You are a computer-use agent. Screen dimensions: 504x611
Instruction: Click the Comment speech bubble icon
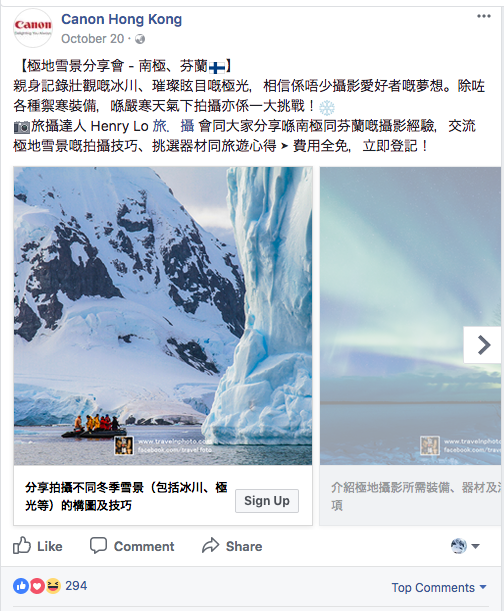tap(98, 546)
